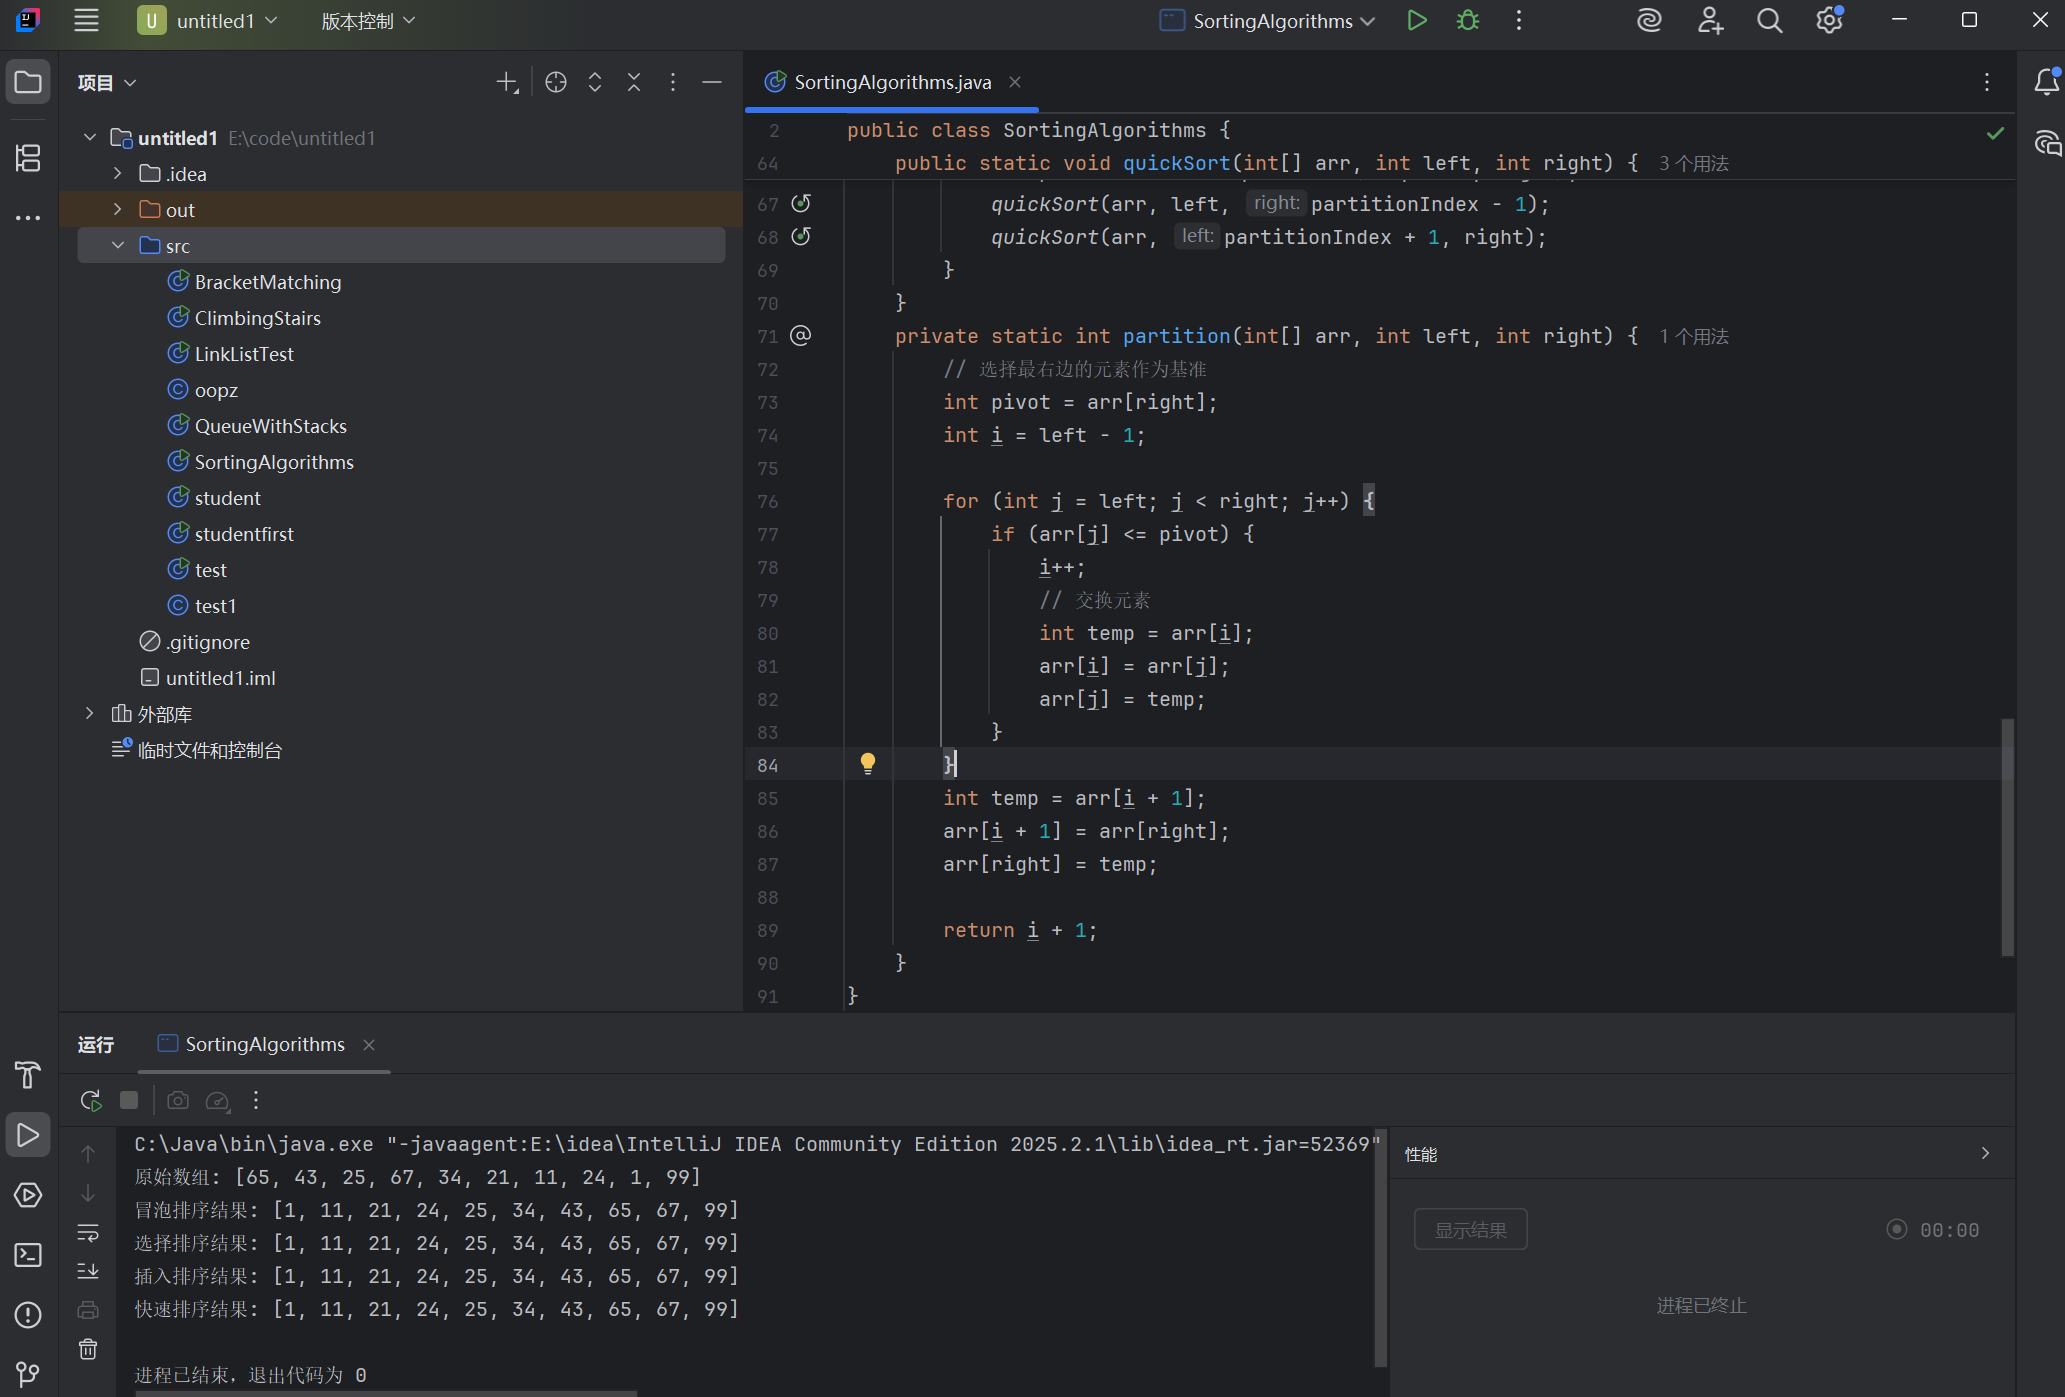The height and width of the screenshot is (1397, 2065).
Task: Click recursive call gutter icon on line 68
Action: pyautogui.click(x=801, y=236)
